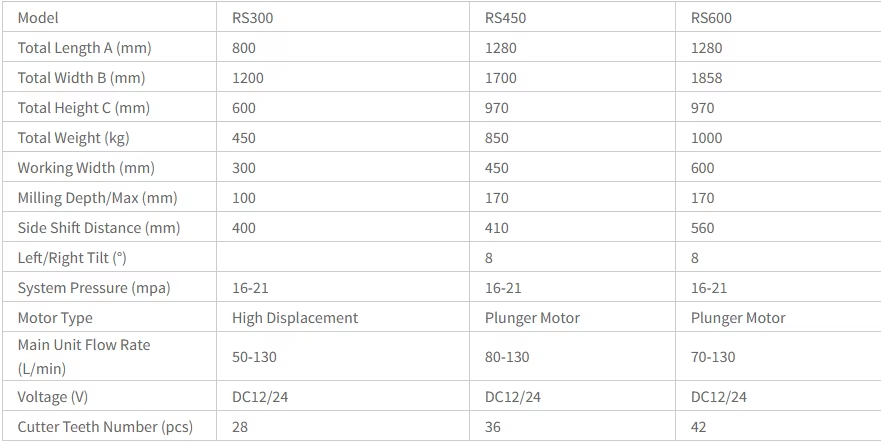This screenshot has height=442, width=881.
Task: Click the 1858 total width value
Action: coord(706,78)
